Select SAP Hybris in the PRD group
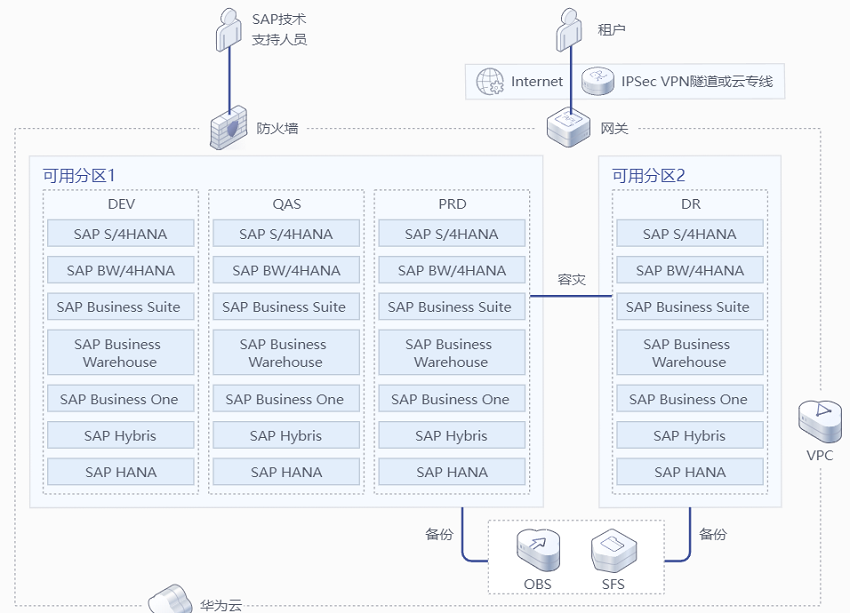 click(x=452, y=435)
